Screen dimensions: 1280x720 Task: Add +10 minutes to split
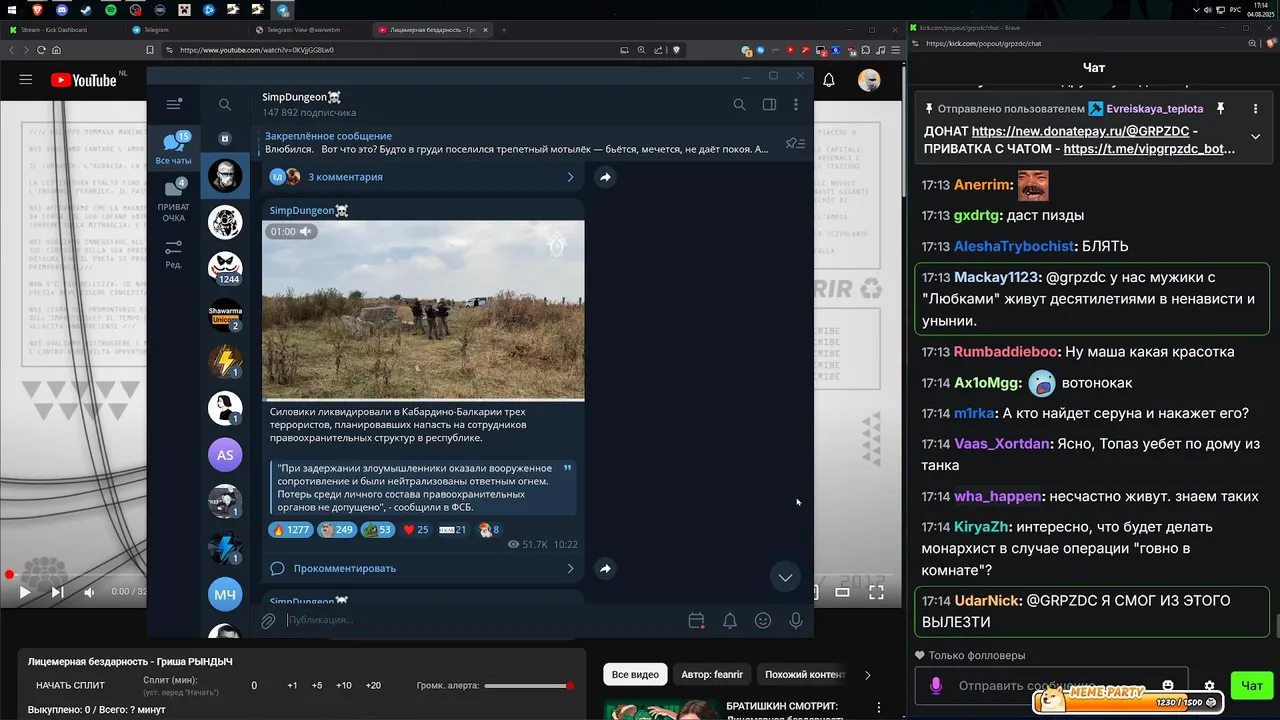click(x=344, y=685)
